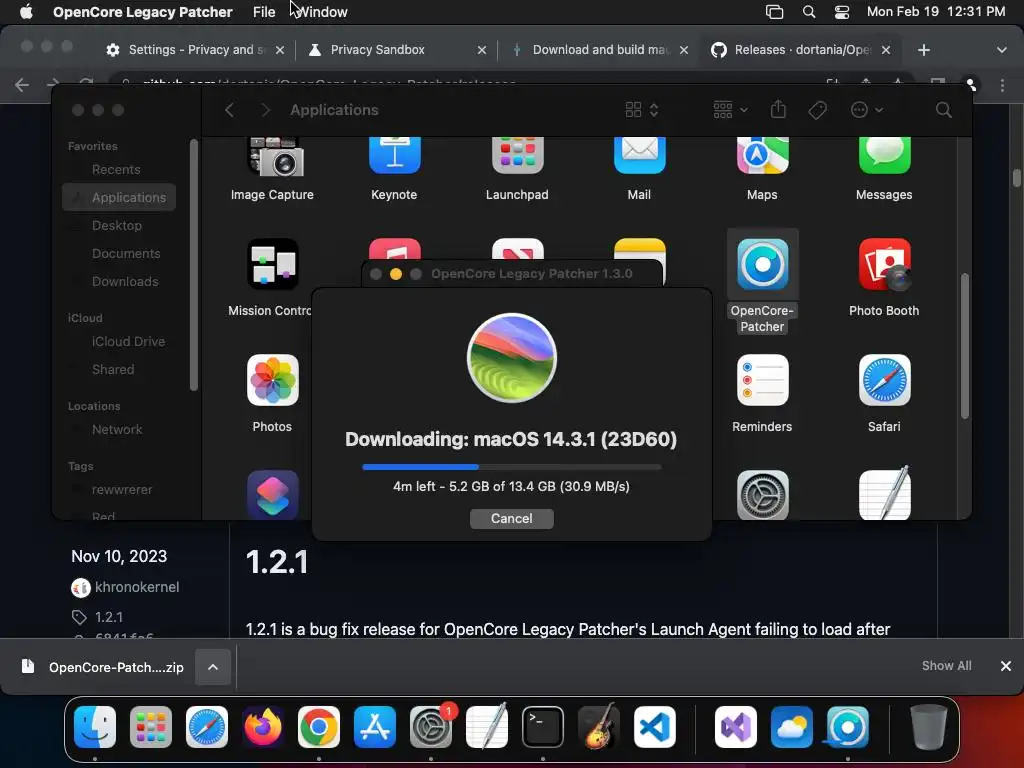Open Safari in the Applications folder
This screenshot has width=1024, height=768.
(x=884, y=380)
